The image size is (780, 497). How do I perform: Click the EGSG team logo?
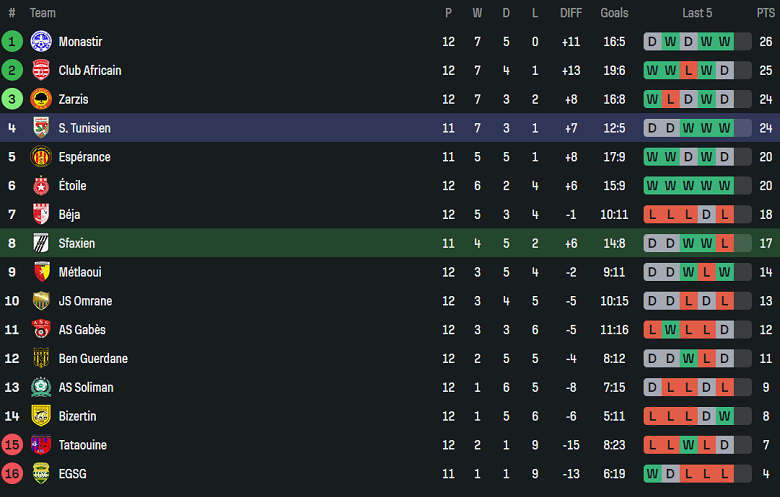(x=41, y=474)
